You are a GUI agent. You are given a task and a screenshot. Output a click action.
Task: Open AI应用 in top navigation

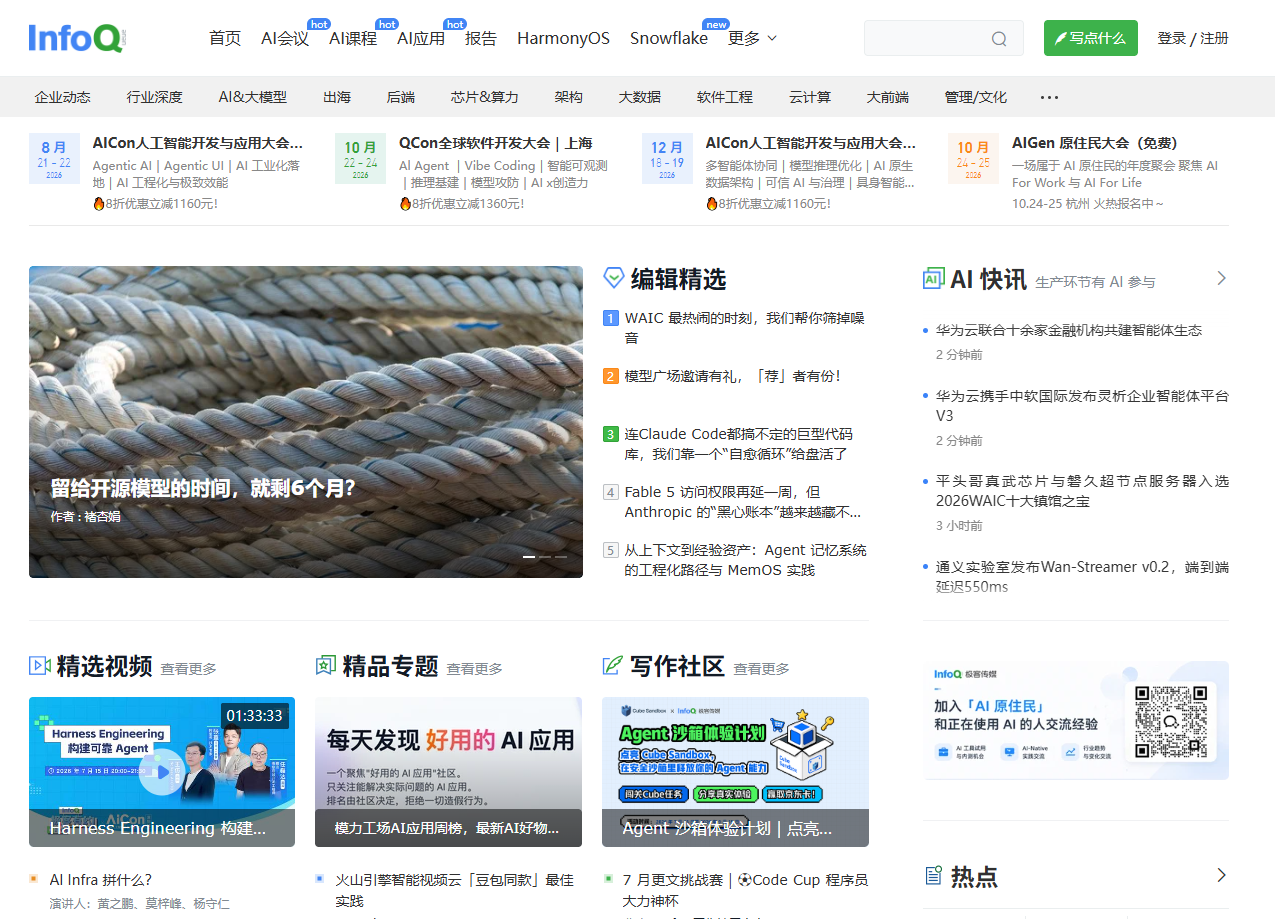[x=421, y=38]
